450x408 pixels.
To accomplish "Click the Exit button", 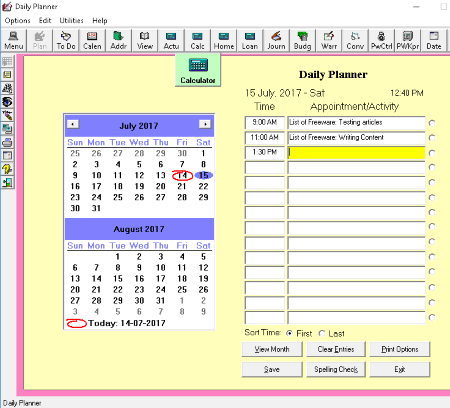I will pos(400,369).
